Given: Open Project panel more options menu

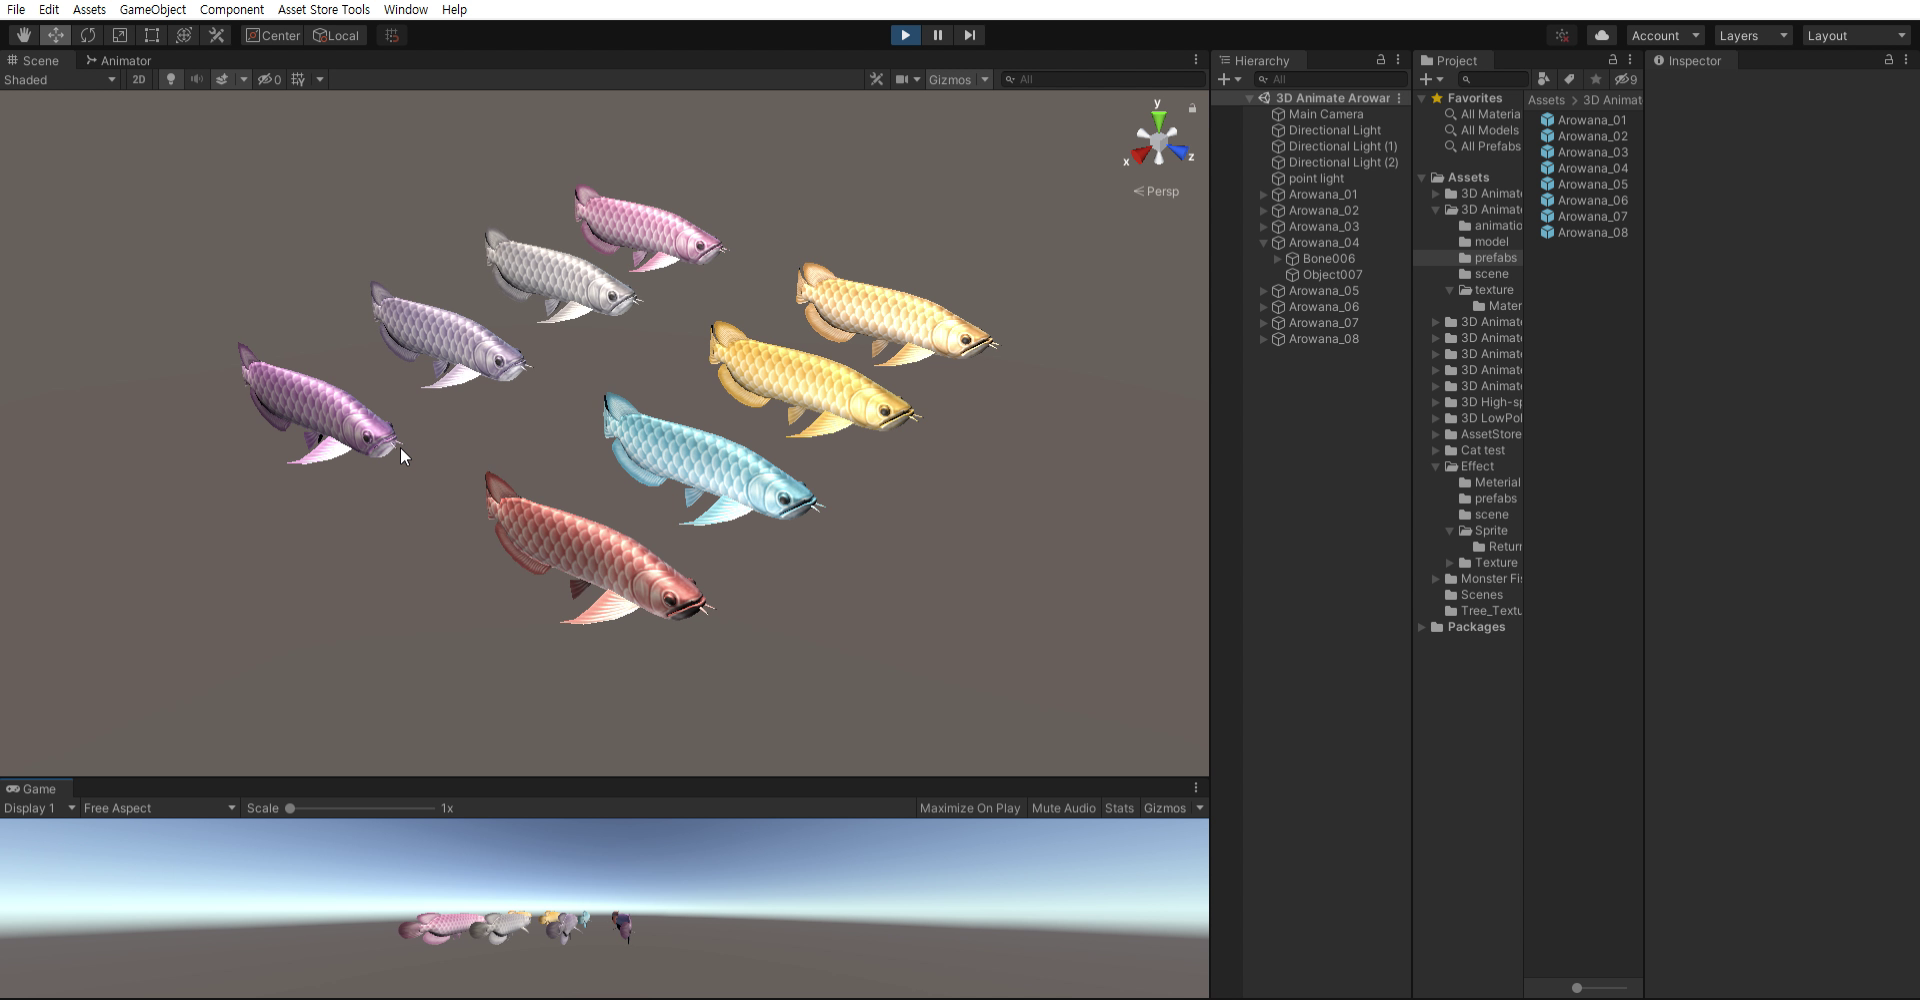Looking at the screenshot, I should (1630, 60).
